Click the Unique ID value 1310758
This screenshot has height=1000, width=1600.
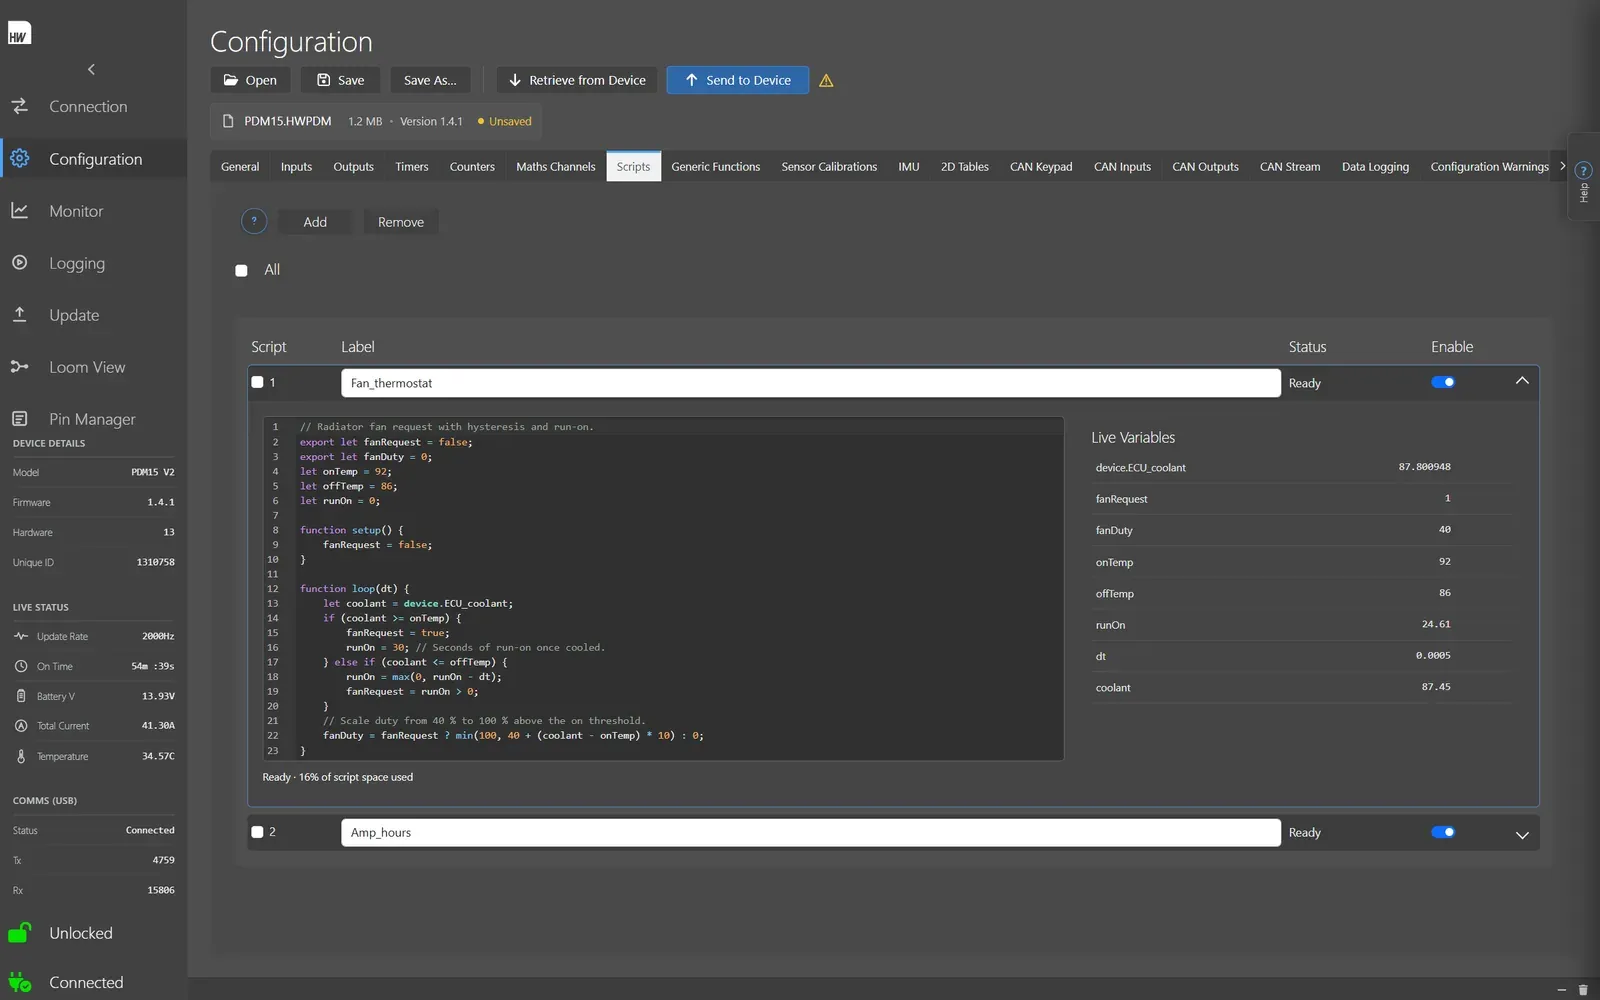click(155, 563)
